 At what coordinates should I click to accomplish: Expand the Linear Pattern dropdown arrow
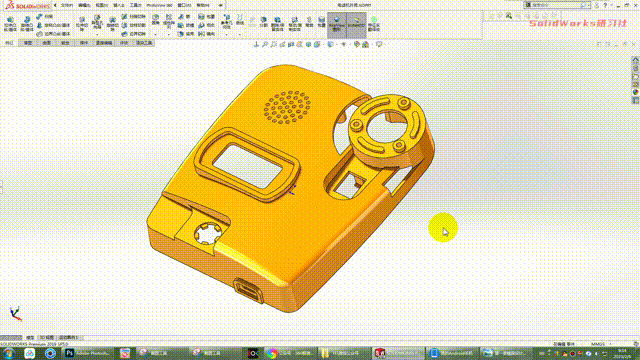[x=169, y=34]
